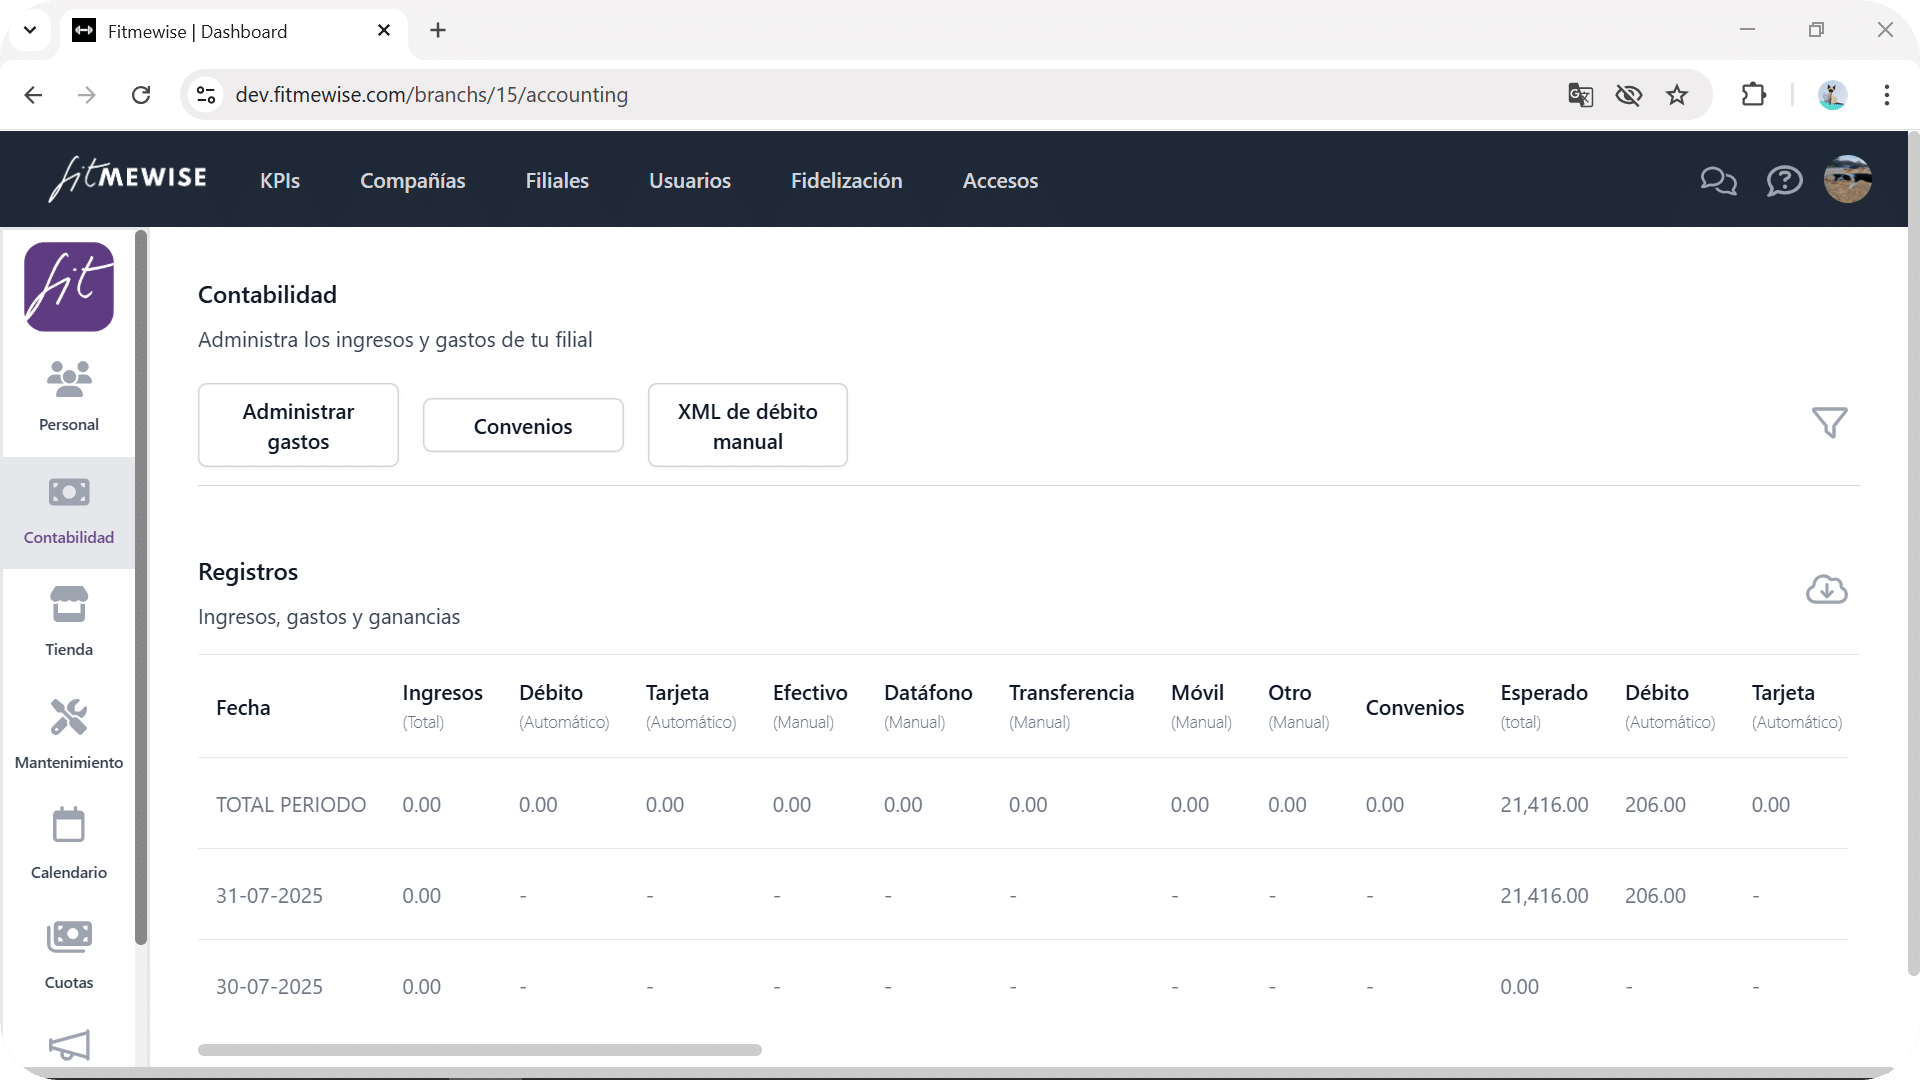View site information icon in address bar
Screen dimensions: 1920x1080
point(206,95)
